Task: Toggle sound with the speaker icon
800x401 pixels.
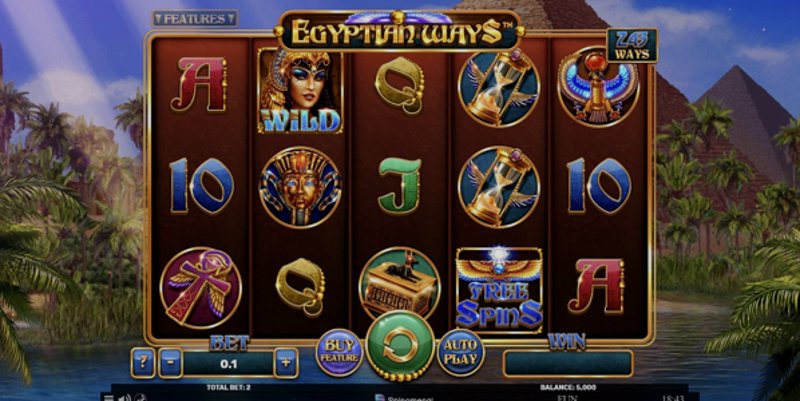Action: pyautogui.click(x=124, y=397)
